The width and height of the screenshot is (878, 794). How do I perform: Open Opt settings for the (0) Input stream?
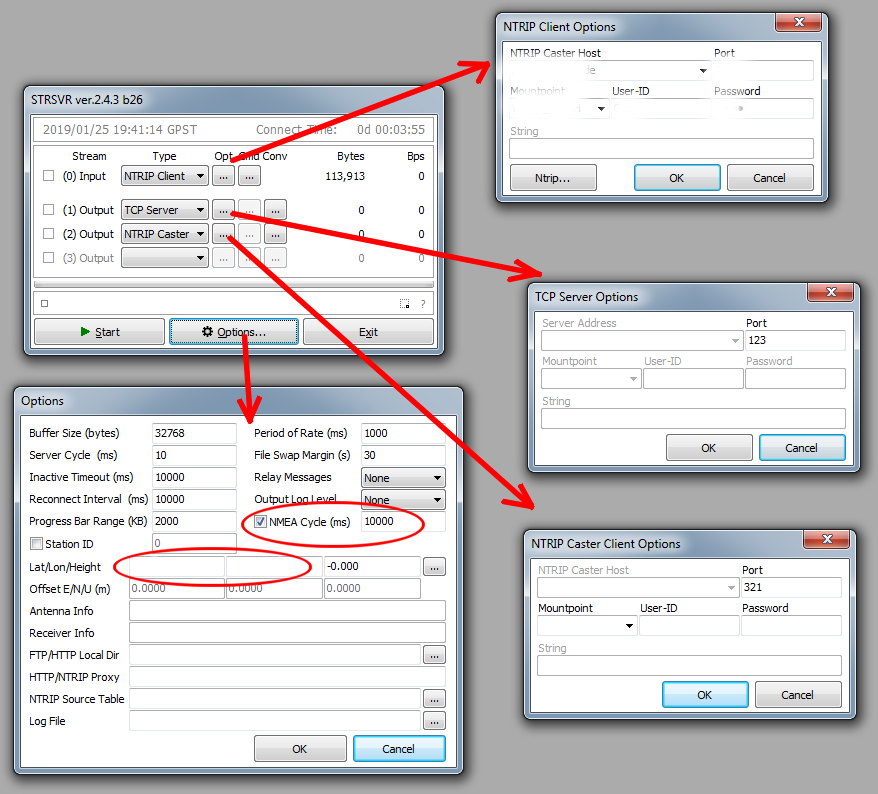(223, 176)
